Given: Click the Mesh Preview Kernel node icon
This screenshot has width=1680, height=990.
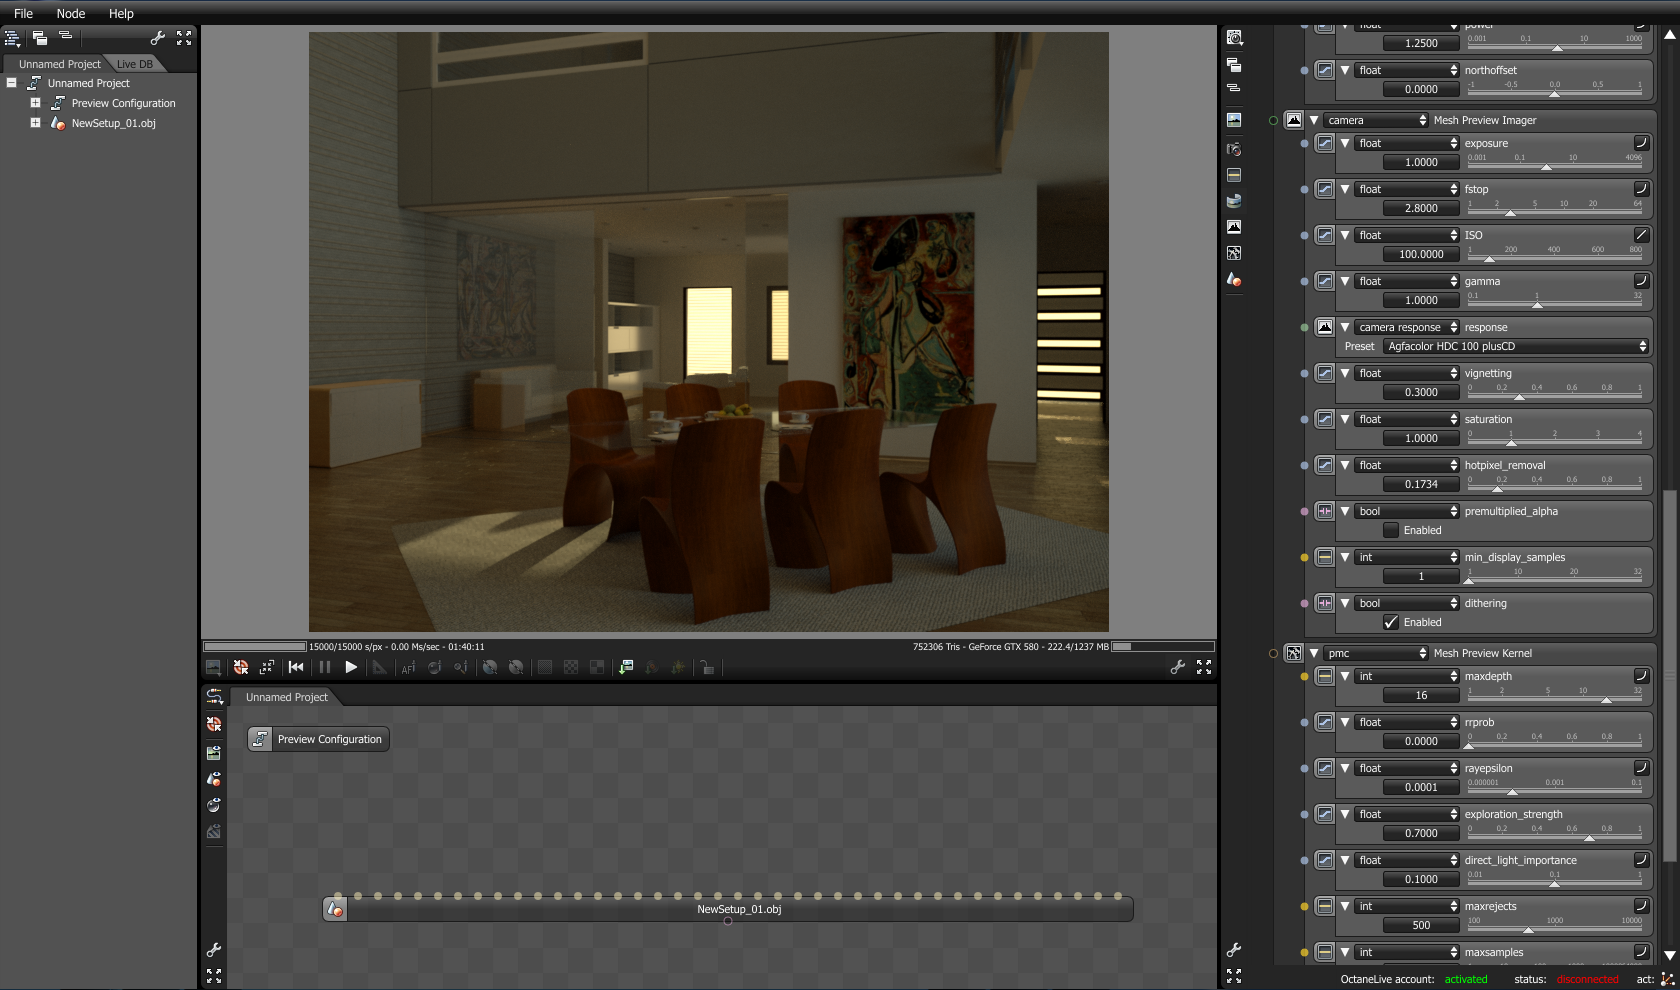Looking at the screenshot, I should (x=1294, y=653).
